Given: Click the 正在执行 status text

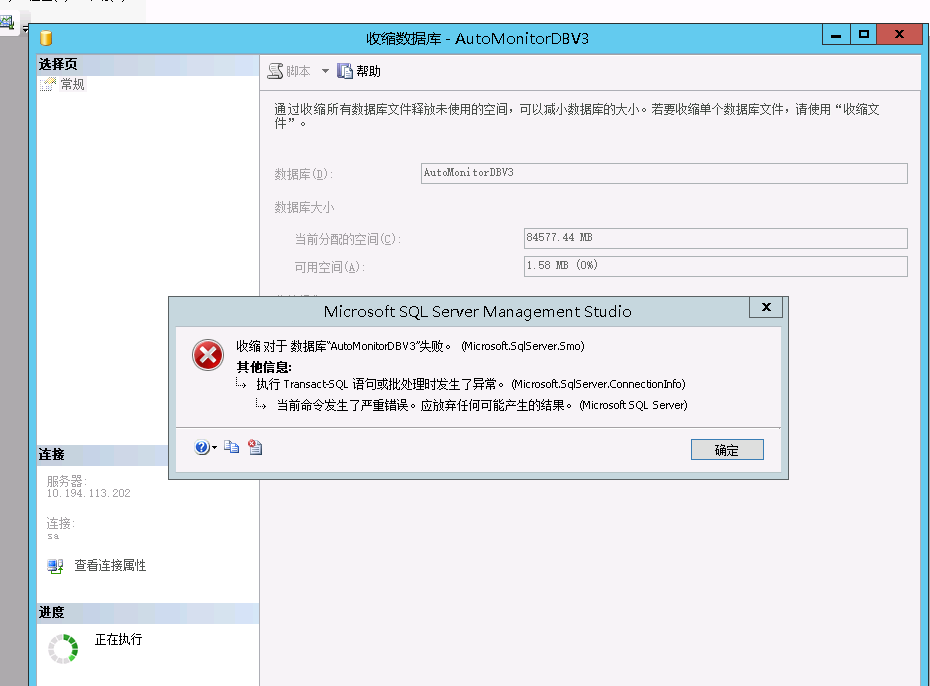Looking at the screenshot, I should 119,639.
